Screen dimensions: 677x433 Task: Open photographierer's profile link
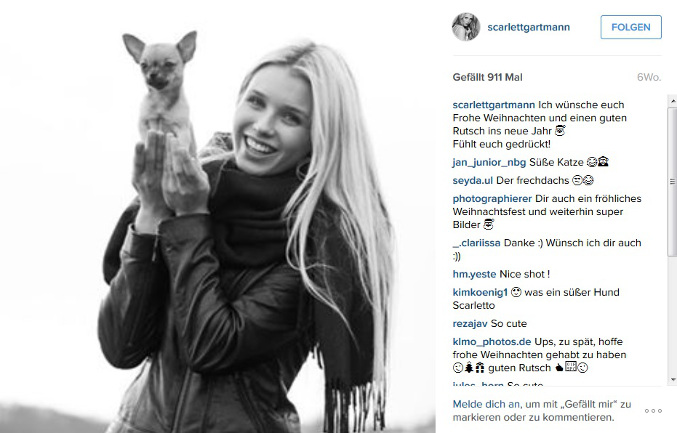point(492,199)
